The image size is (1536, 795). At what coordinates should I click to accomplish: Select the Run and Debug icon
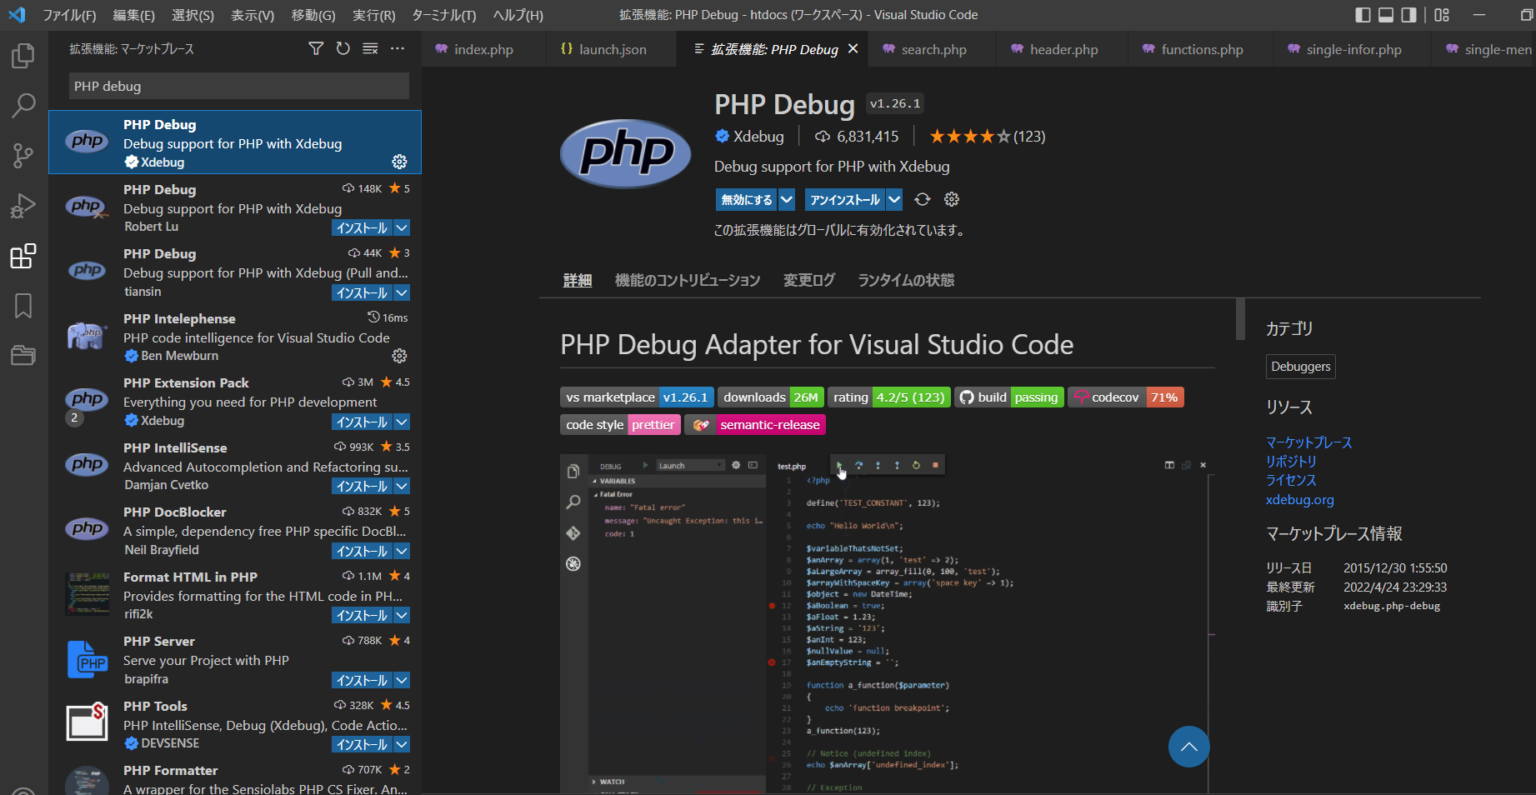23,206
